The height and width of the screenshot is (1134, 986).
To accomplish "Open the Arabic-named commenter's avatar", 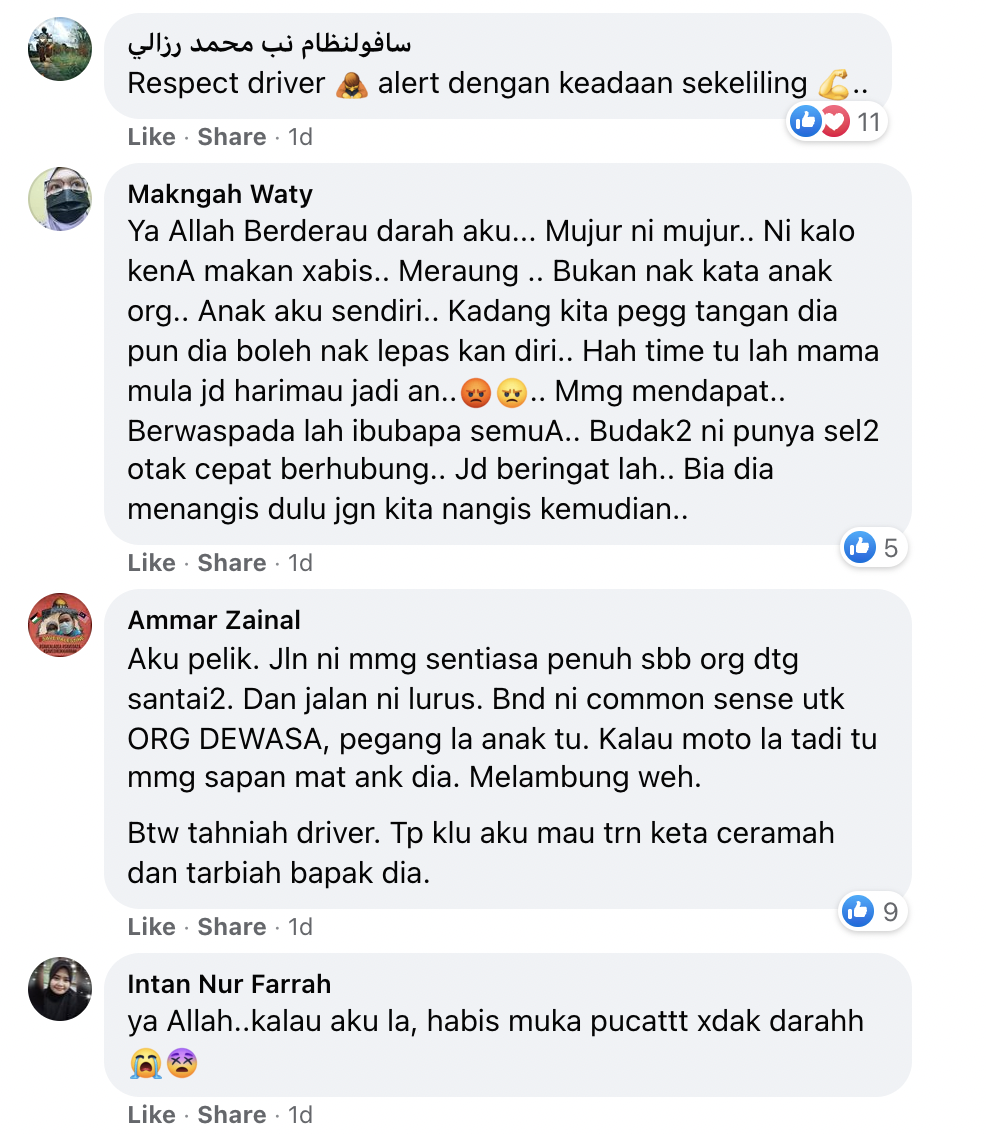I will click(60, 49).
